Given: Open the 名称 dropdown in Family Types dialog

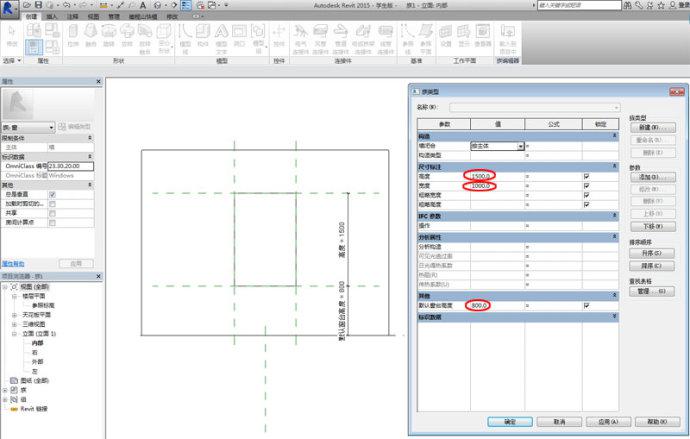Looking at the screenshot, I should tap(616, 107).
